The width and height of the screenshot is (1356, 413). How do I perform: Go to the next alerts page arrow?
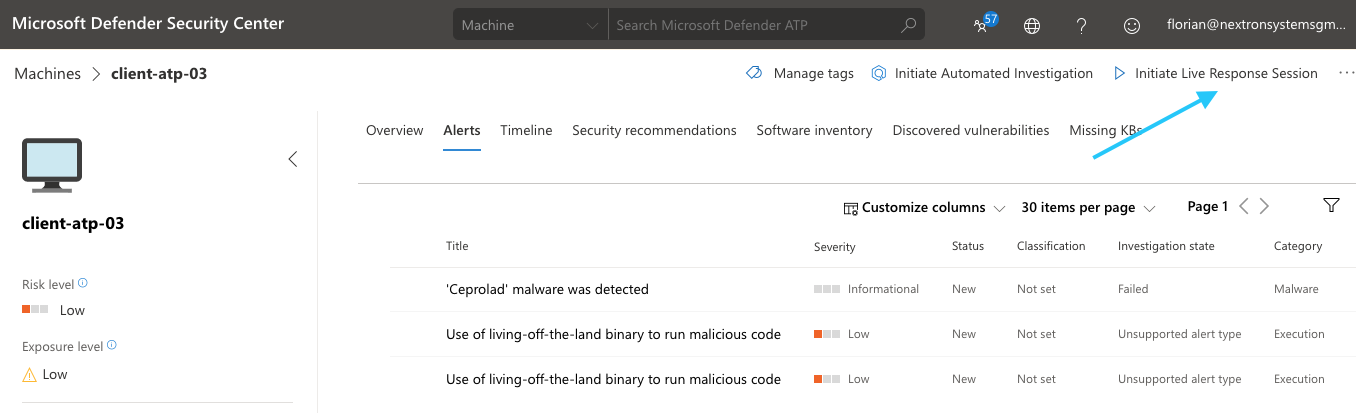tap(1265, 206)
